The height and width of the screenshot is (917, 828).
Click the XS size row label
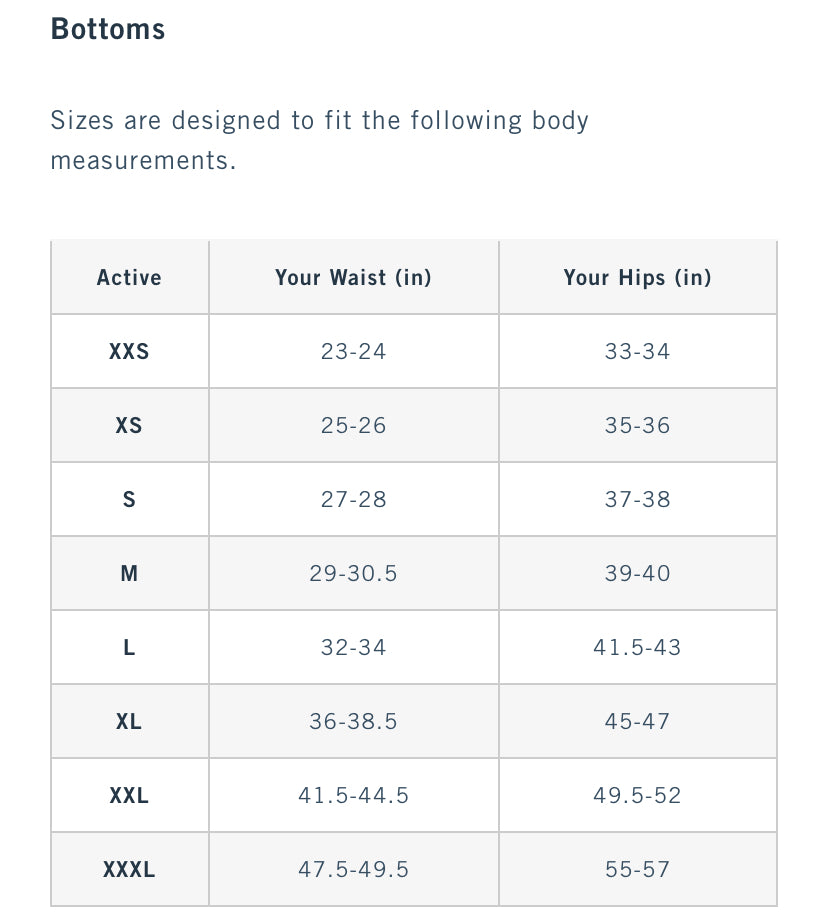pos(129,426)
